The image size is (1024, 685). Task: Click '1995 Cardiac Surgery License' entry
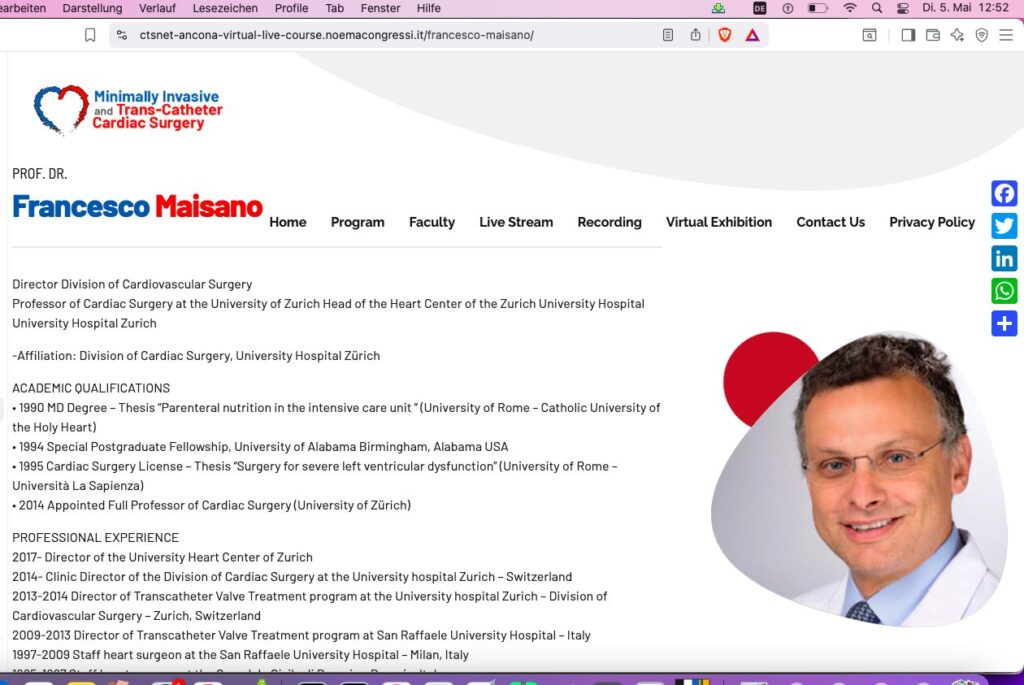[315, 476]
